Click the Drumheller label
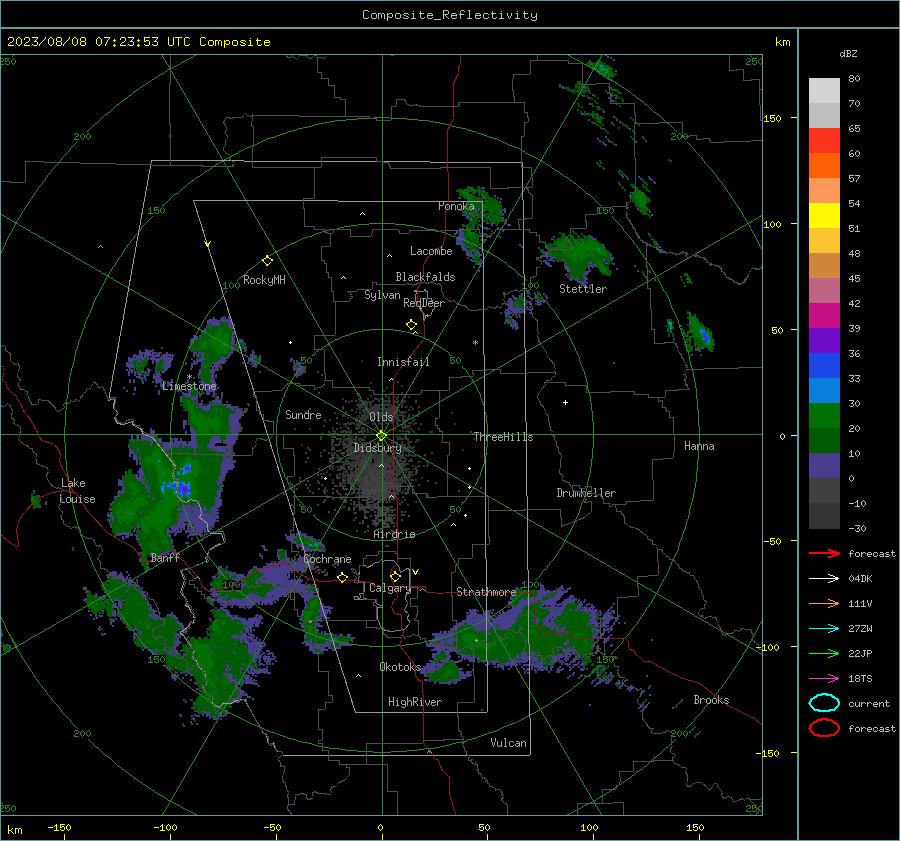The height and width of the screenshot is (841, 900). click(586, 493)
